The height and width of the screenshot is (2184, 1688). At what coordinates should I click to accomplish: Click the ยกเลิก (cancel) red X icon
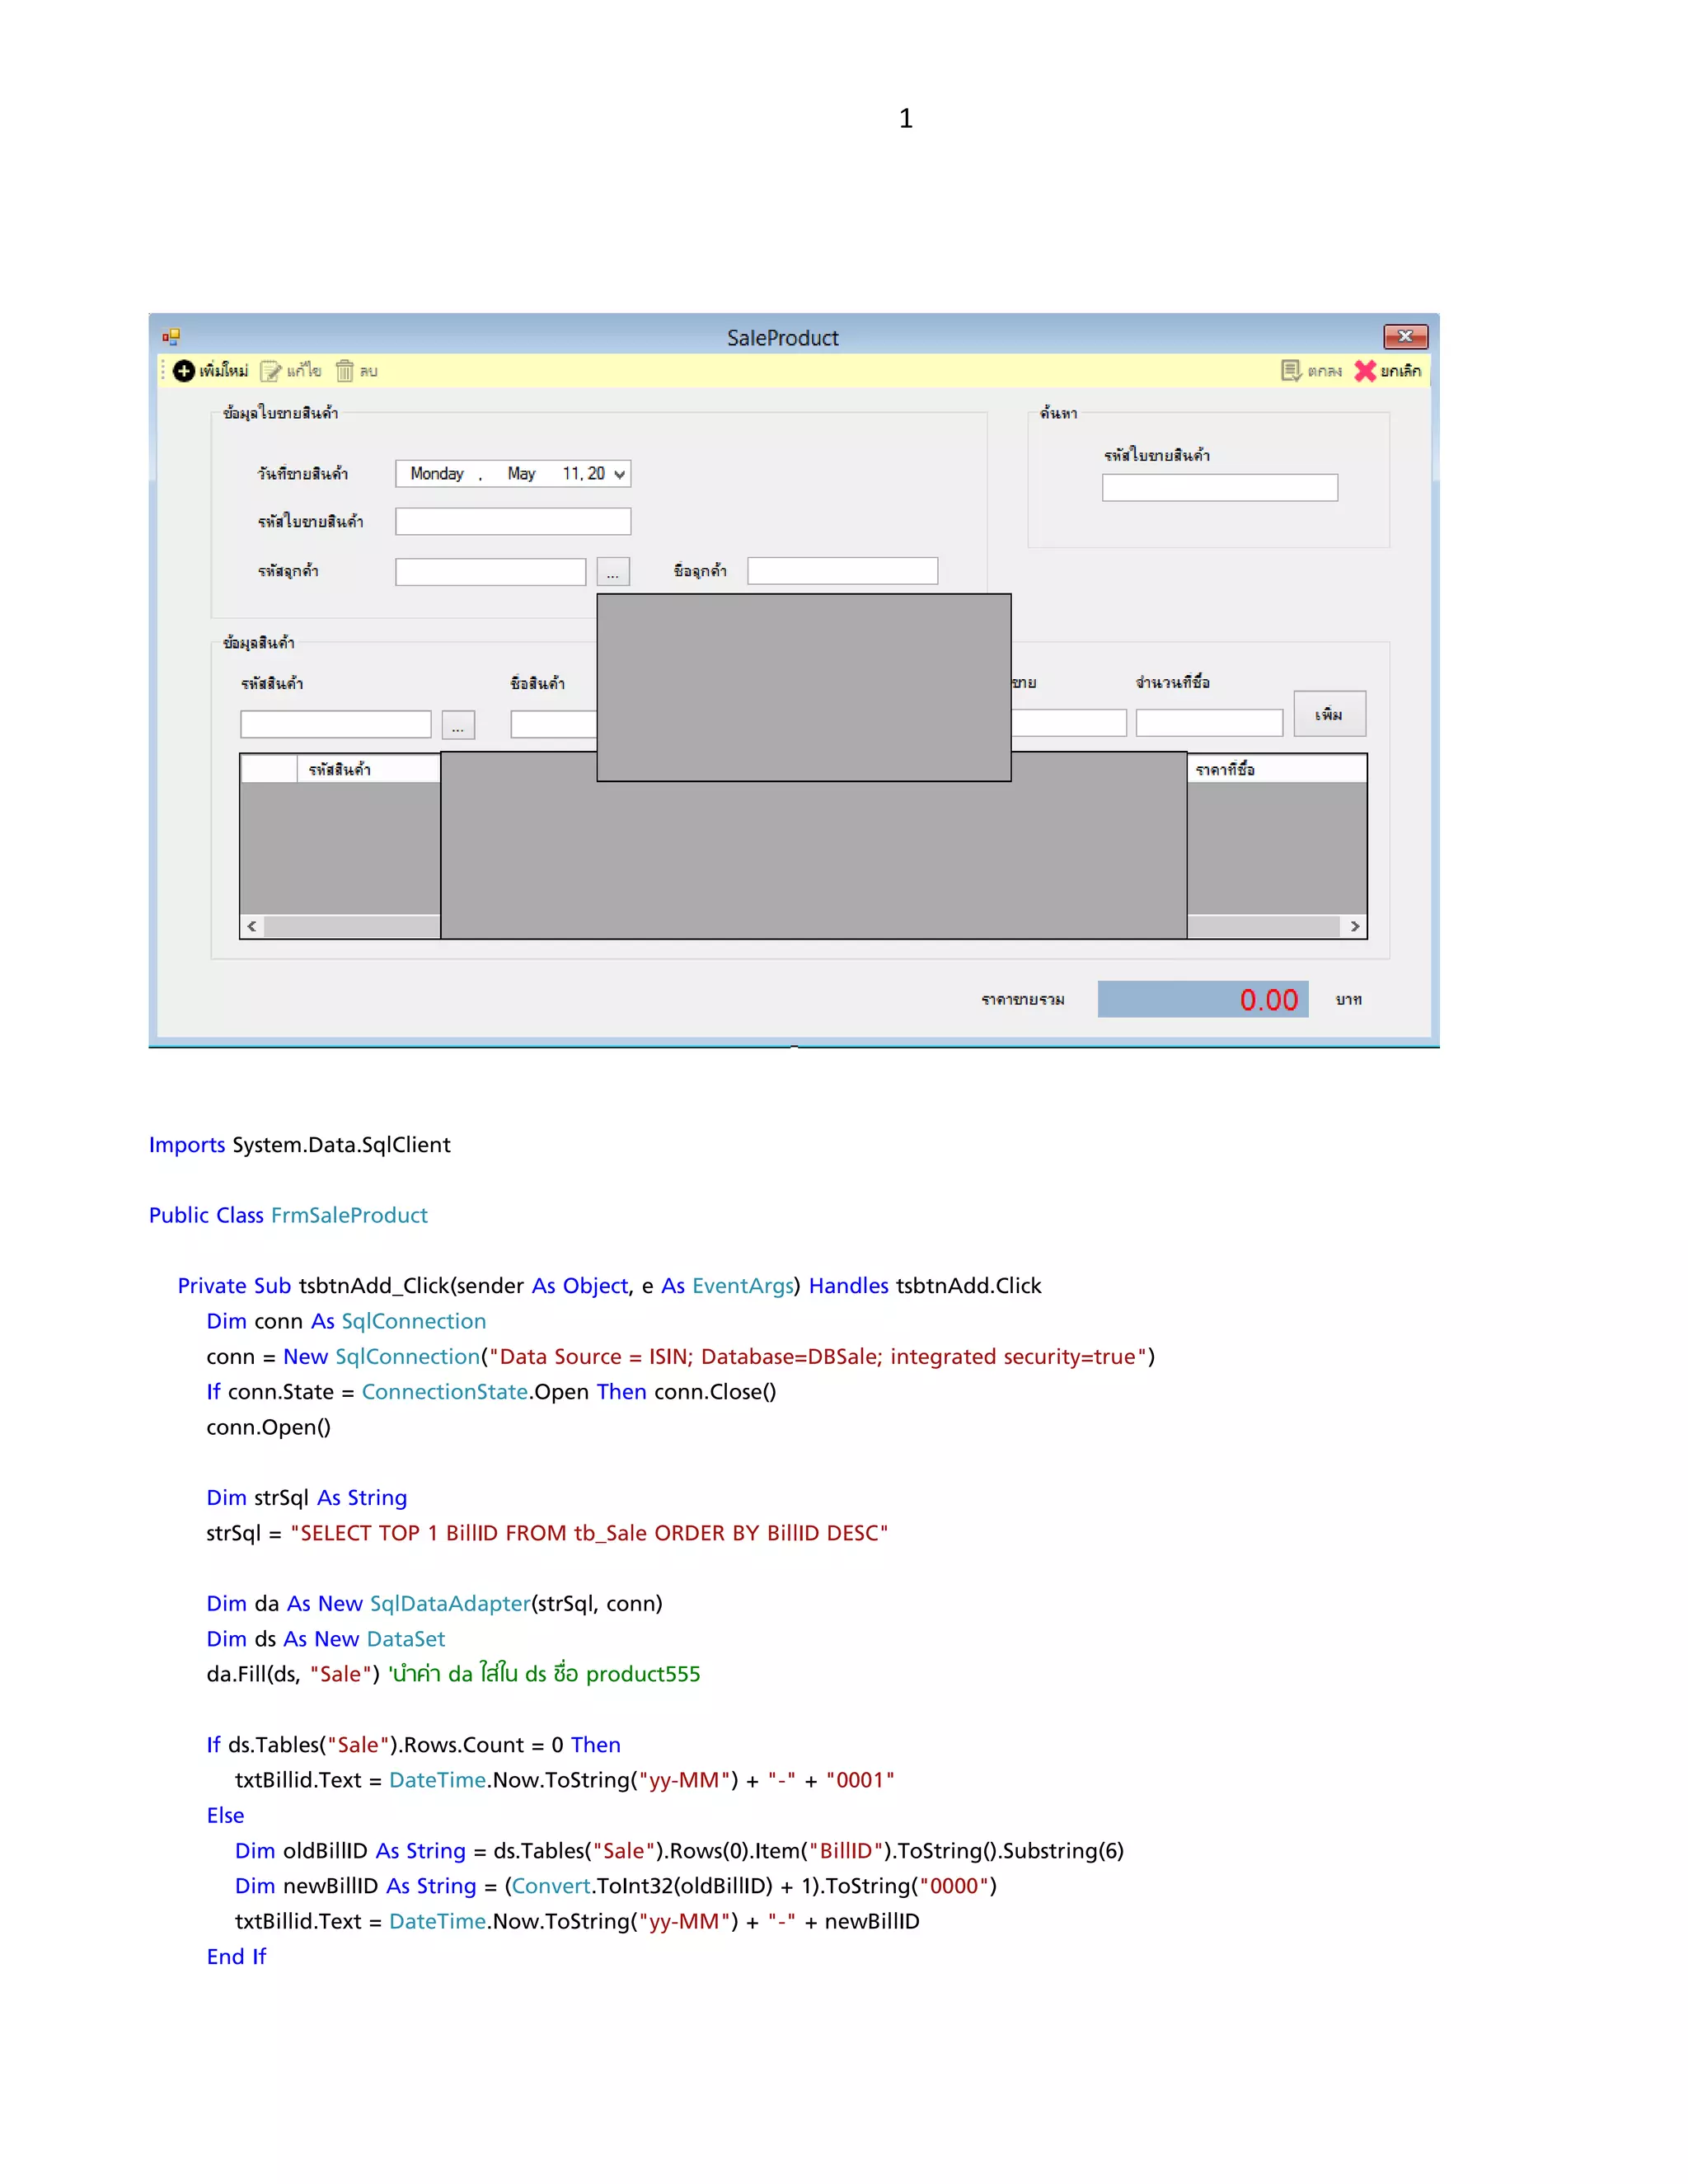[1365, 371]
